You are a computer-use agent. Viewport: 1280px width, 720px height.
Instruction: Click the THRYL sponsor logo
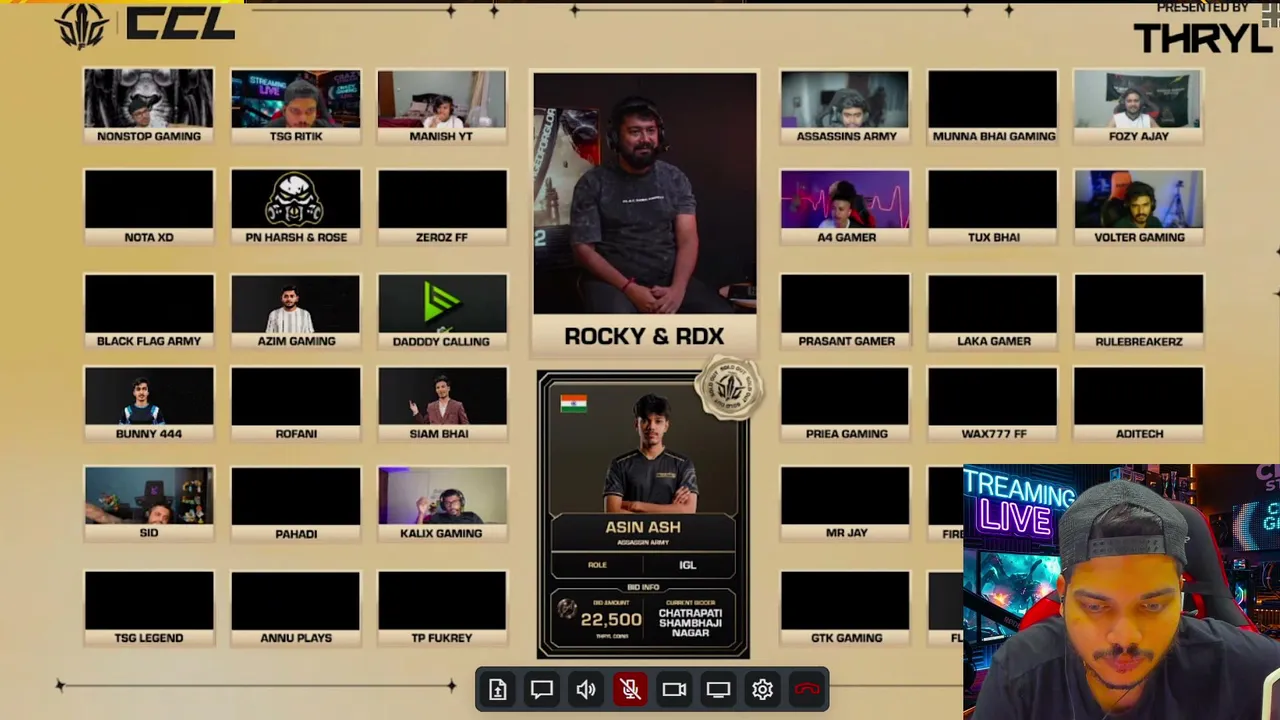pos(1203,37)
